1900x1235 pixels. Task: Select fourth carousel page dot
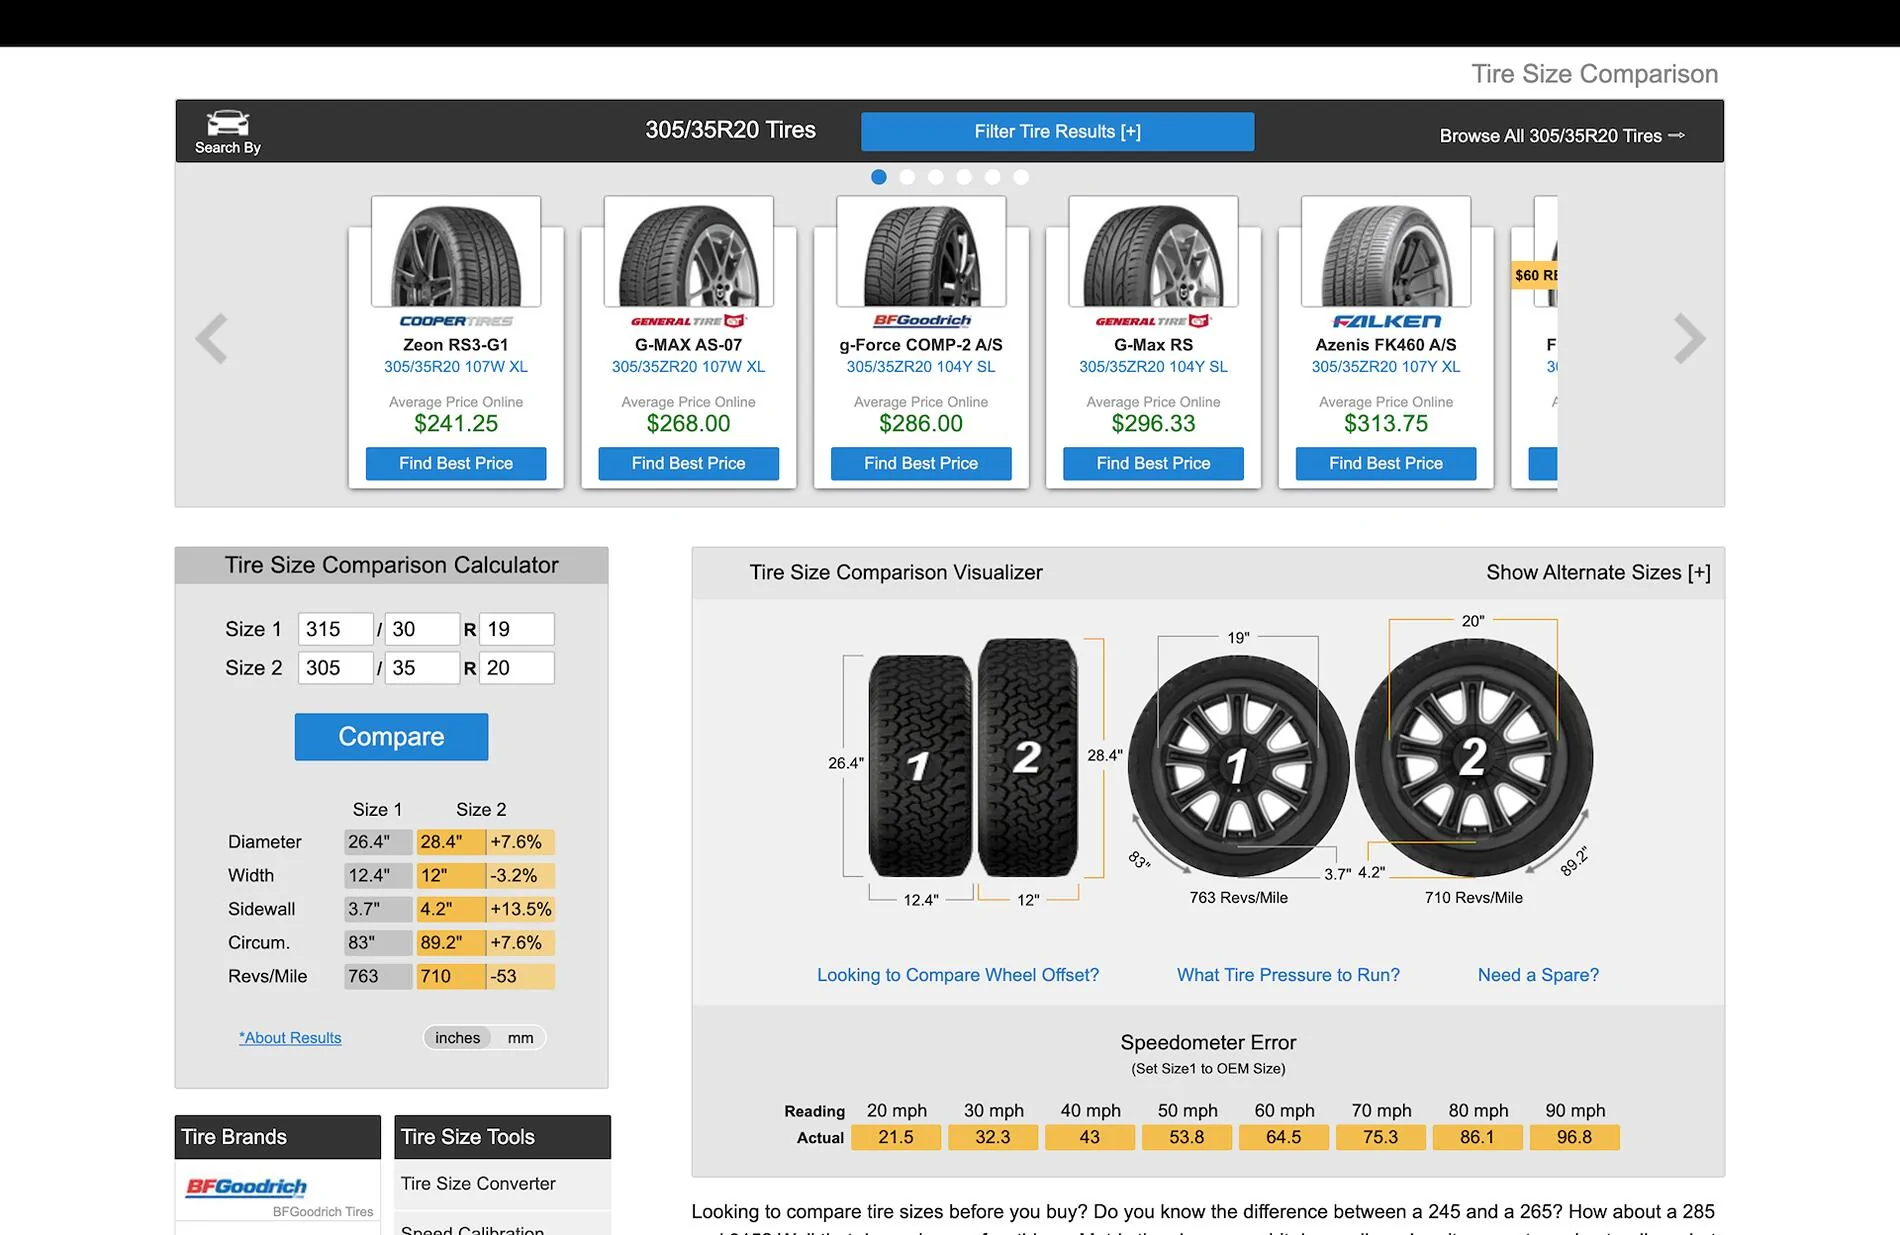tap(964, 177)
